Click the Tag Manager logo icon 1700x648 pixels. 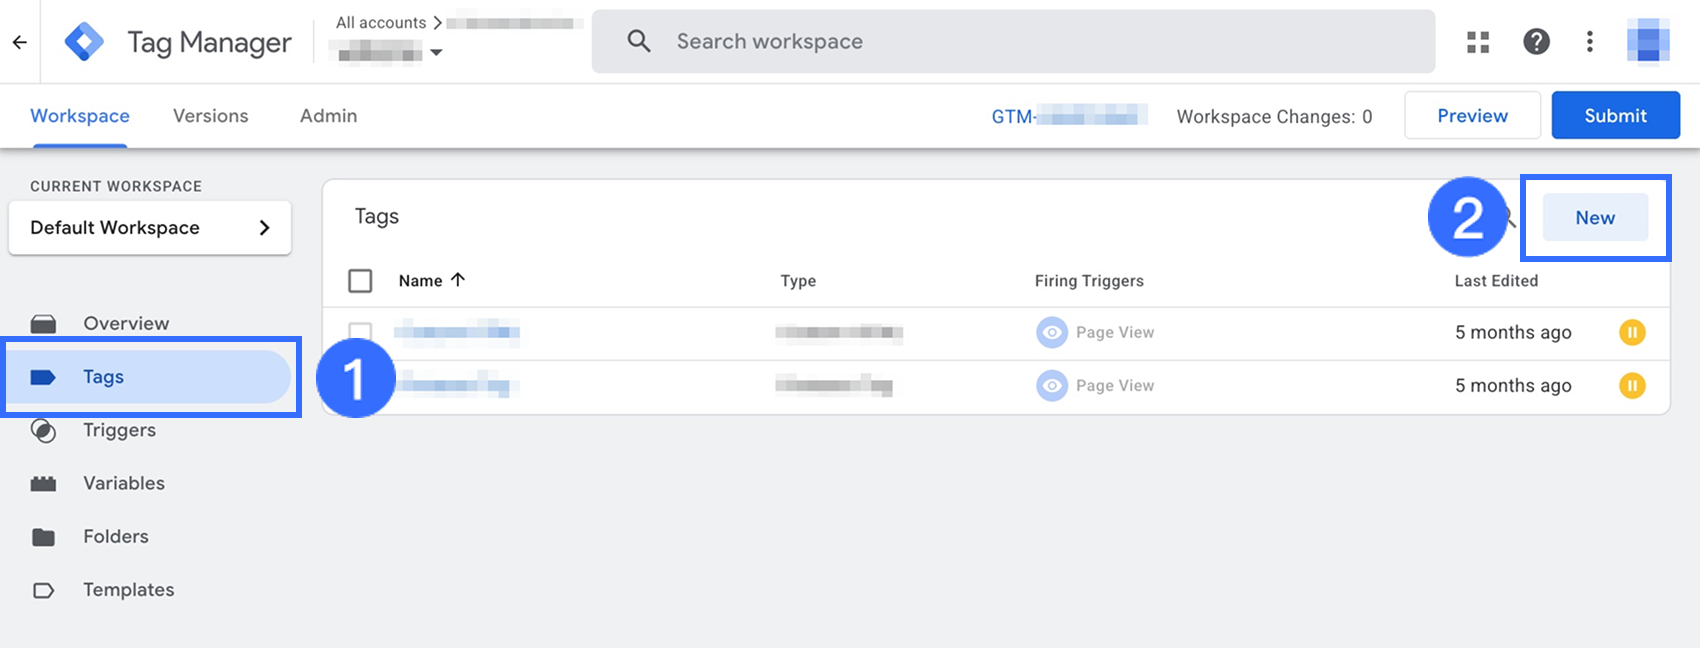coord(84,42)
